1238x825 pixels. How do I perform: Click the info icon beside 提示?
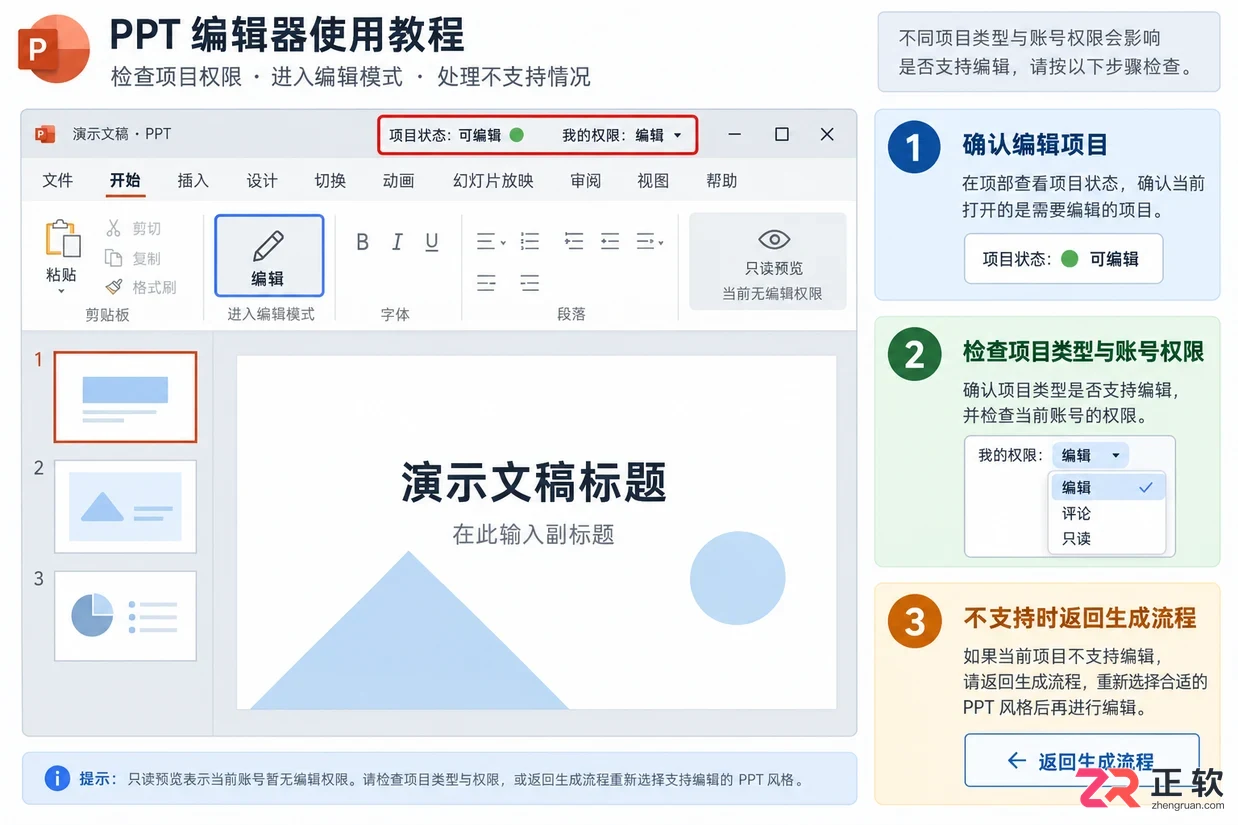pyautogui.click(x=57, y=778)
